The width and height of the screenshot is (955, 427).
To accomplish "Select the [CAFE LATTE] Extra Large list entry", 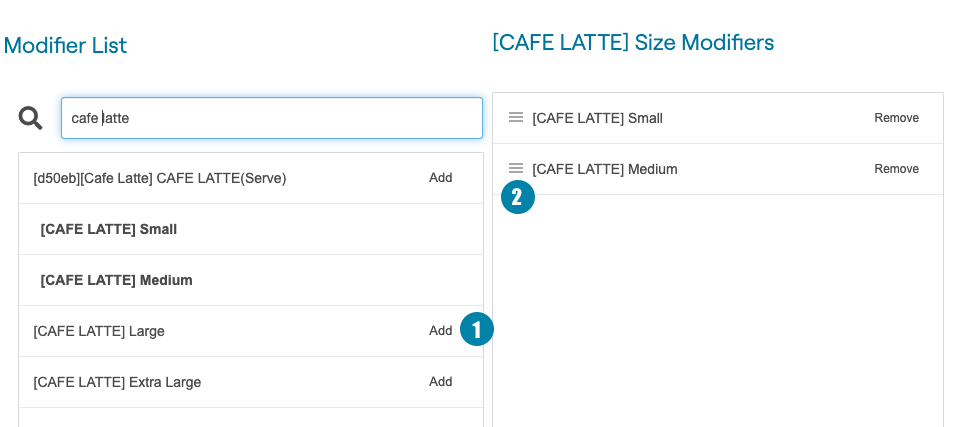I will [117, 382].
